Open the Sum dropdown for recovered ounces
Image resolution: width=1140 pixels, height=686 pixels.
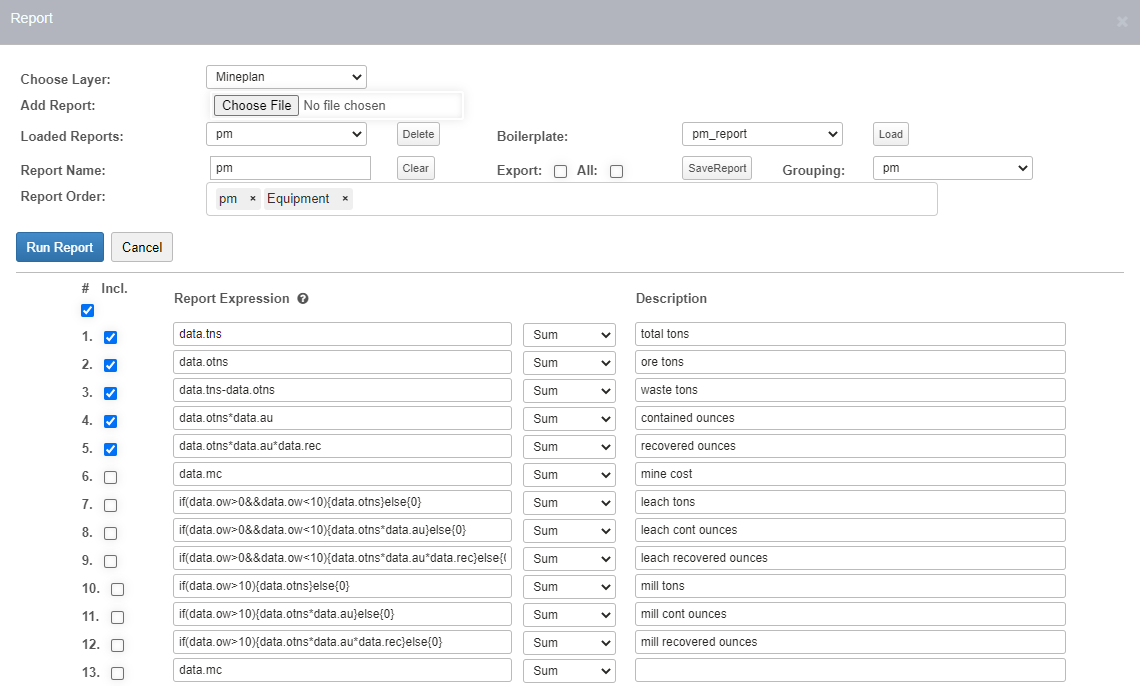568,446
